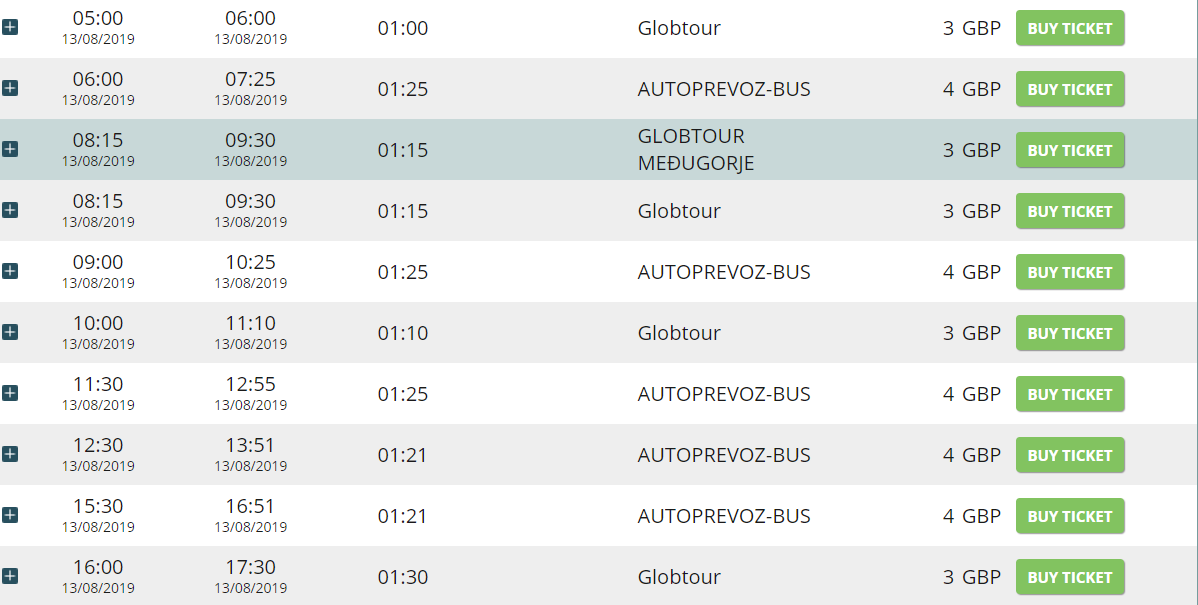Click plus icon for 09:00 departure
The image size is (1198, 605).
tap(10, 271)
